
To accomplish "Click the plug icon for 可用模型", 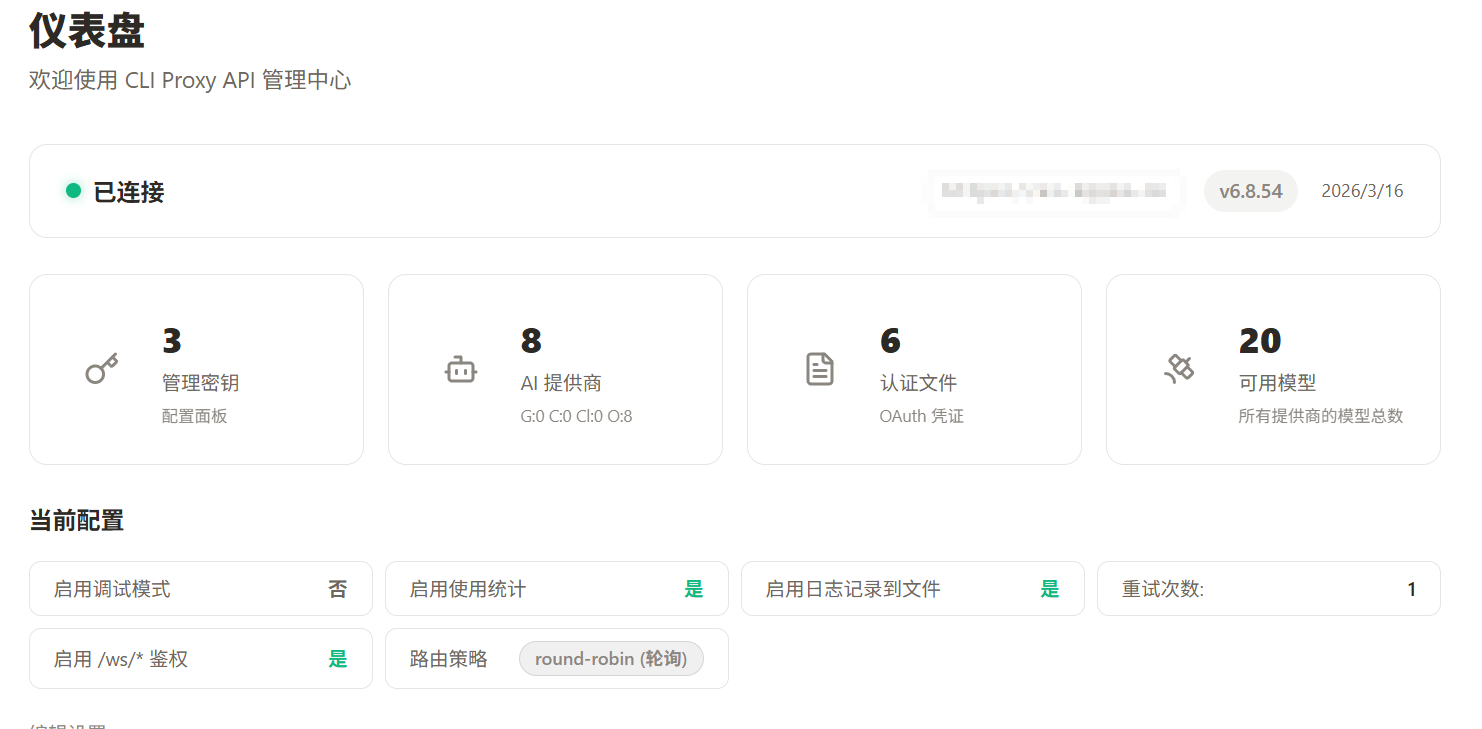I will tap(1179, 369).
